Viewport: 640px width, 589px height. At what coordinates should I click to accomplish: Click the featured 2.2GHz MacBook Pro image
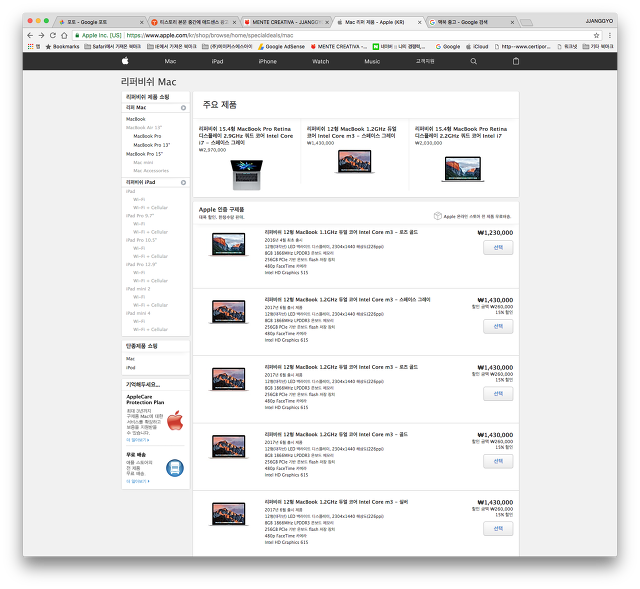pyautogui.click(x=462, y=169)
